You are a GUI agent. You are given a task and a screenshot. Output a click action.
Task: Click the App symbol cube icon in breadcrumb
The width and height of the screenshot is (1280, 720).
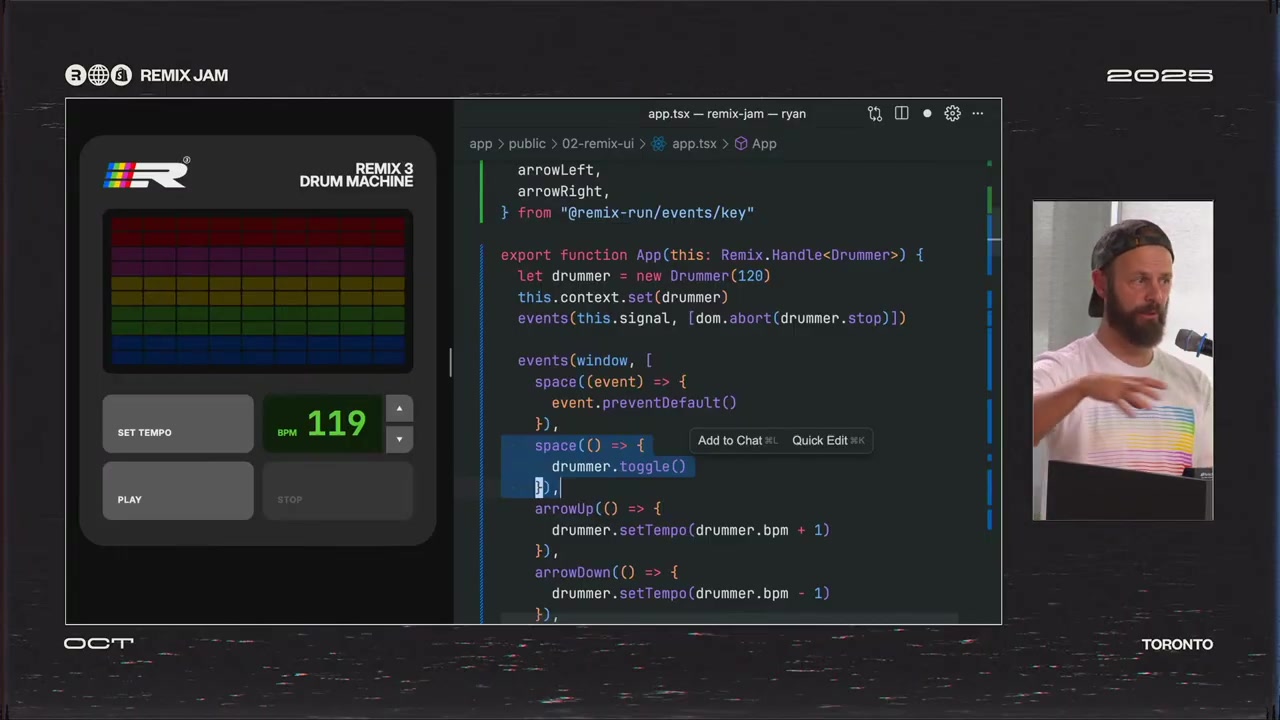point(741,144)
